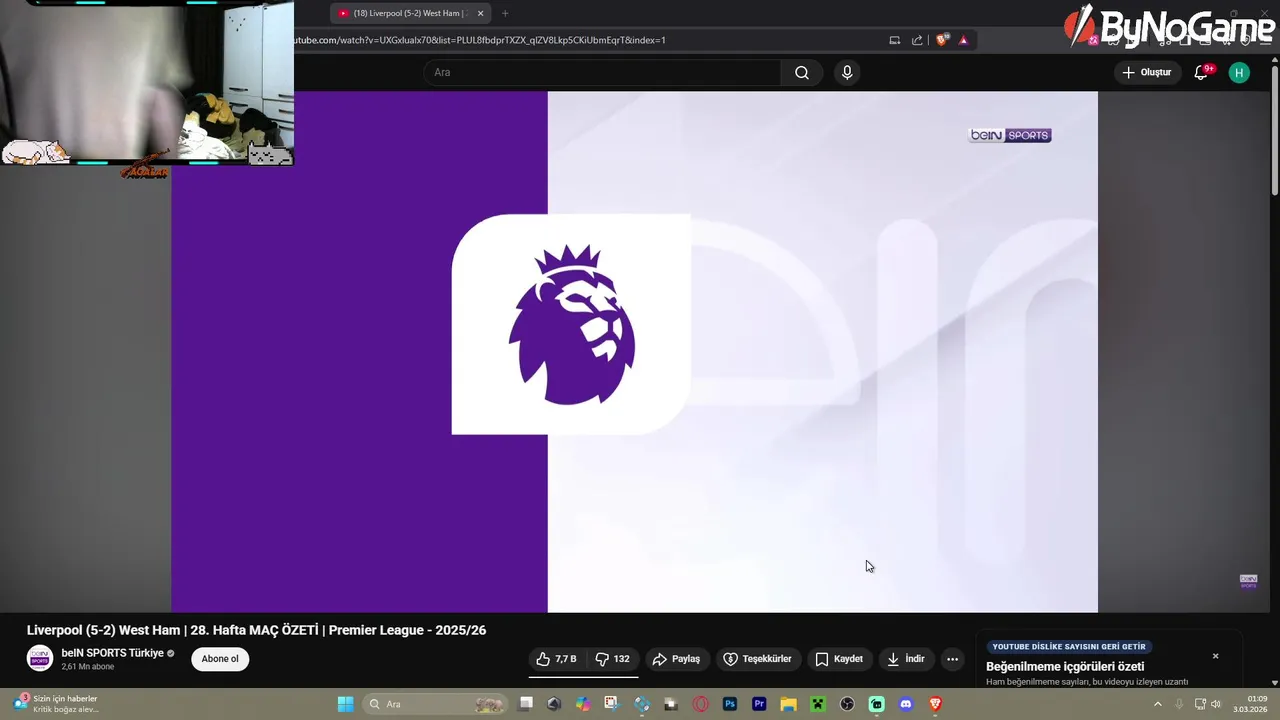Viewport: 1280px width, 720px height.
Task: Click the "Teşekkürler" thanks button
Action: point(758,659)
